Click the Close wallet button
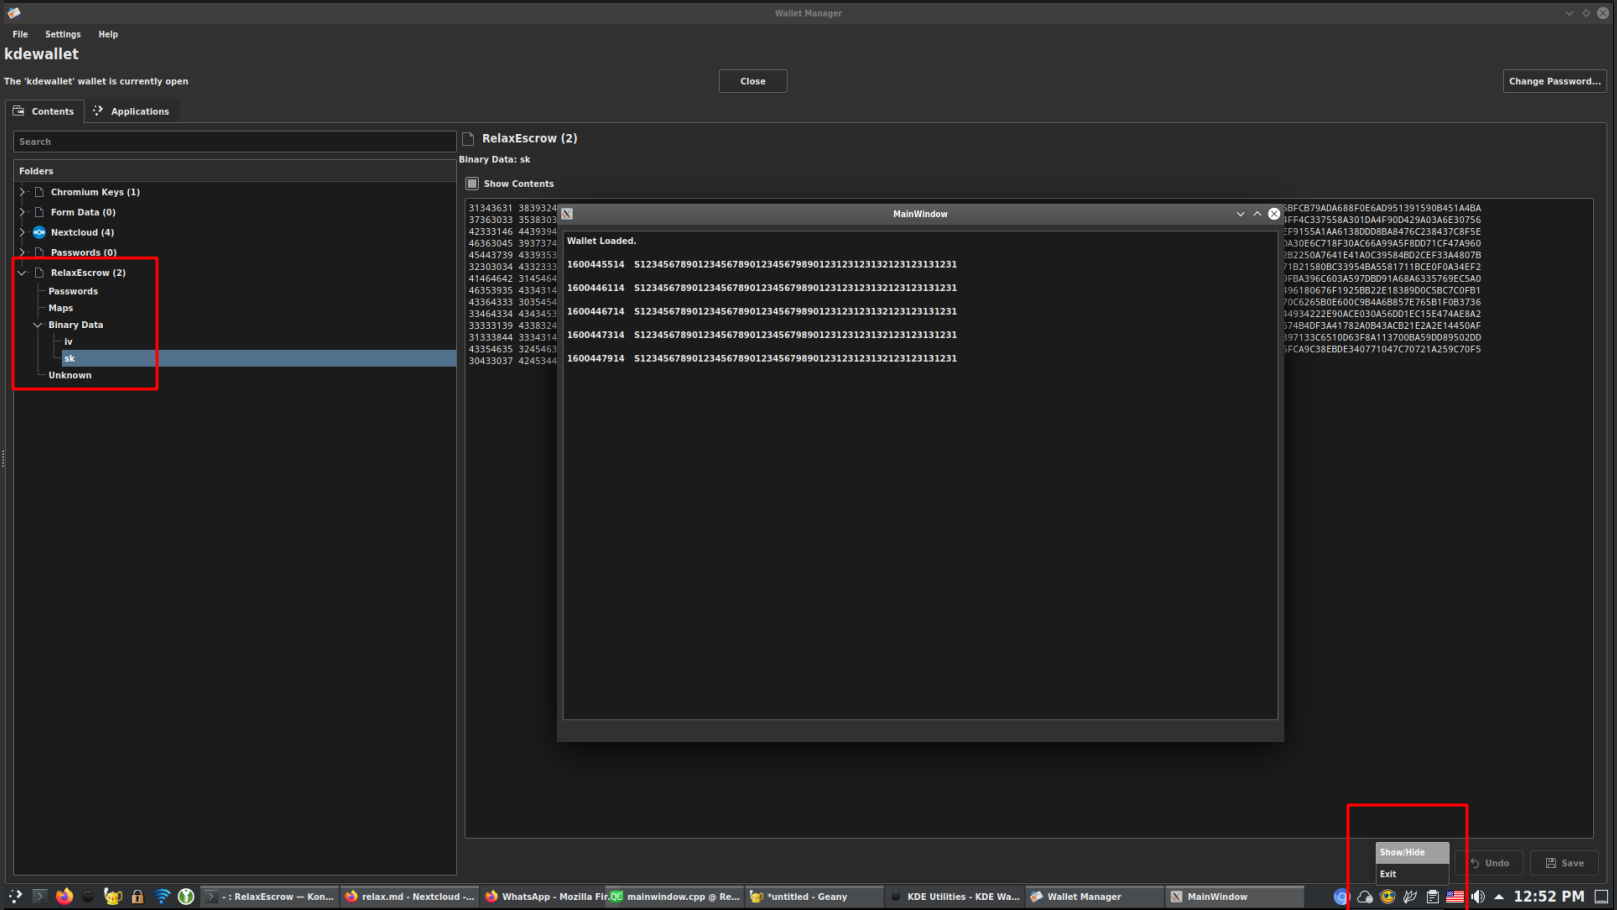The height and width of the screenshot is (910, 1617). 753,81
